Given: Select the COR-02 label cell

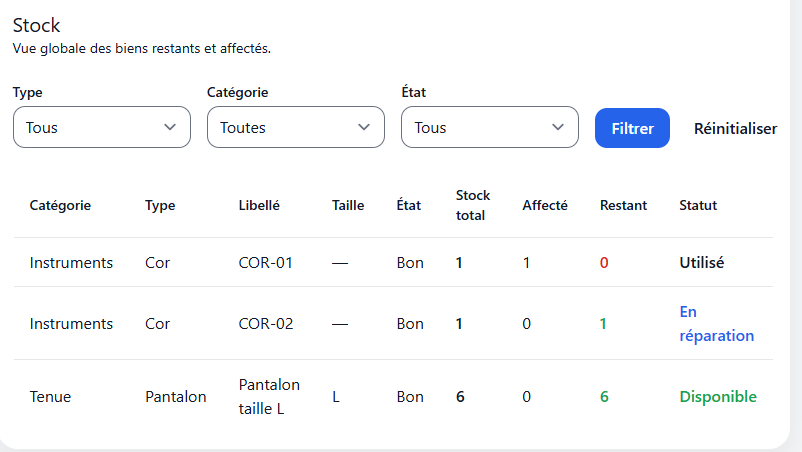Looking at the screenshot, I should (x=266, y=324).
